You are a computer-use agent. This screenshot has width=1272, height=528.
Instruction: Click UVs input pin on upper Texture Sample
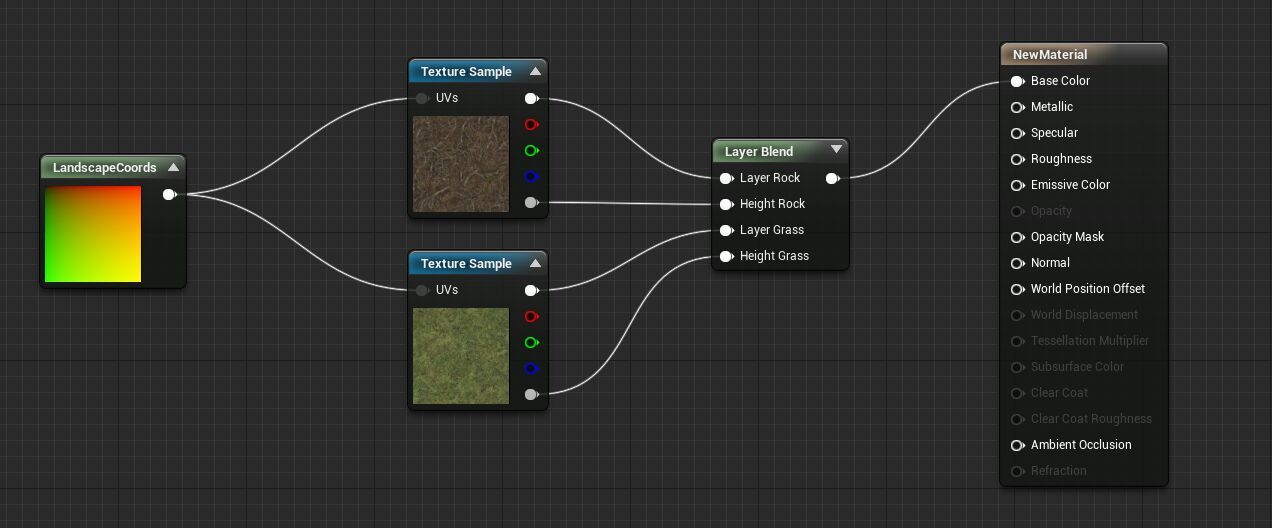coord(422,98)
